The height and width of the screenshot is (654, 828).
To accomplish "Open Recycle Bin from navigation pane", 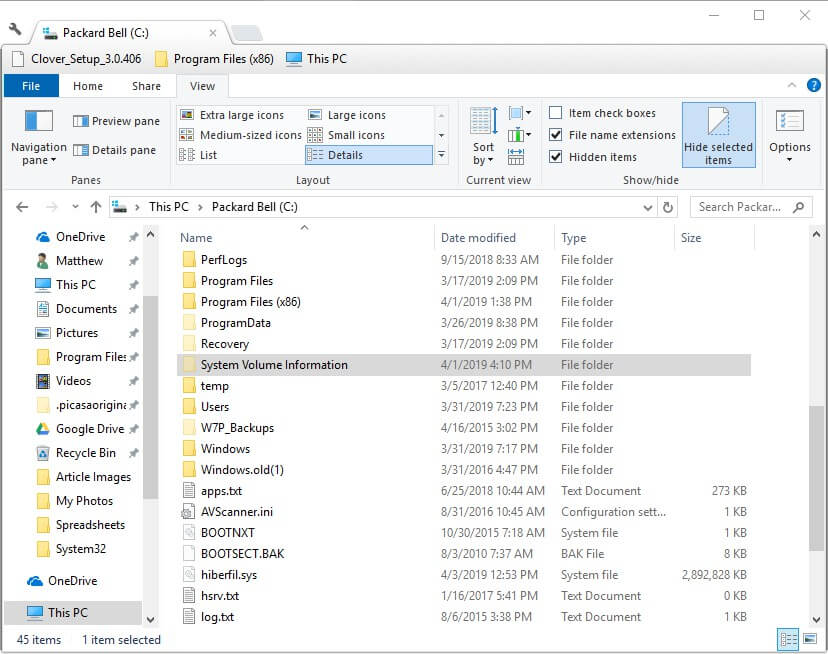I will pos(86,453).
